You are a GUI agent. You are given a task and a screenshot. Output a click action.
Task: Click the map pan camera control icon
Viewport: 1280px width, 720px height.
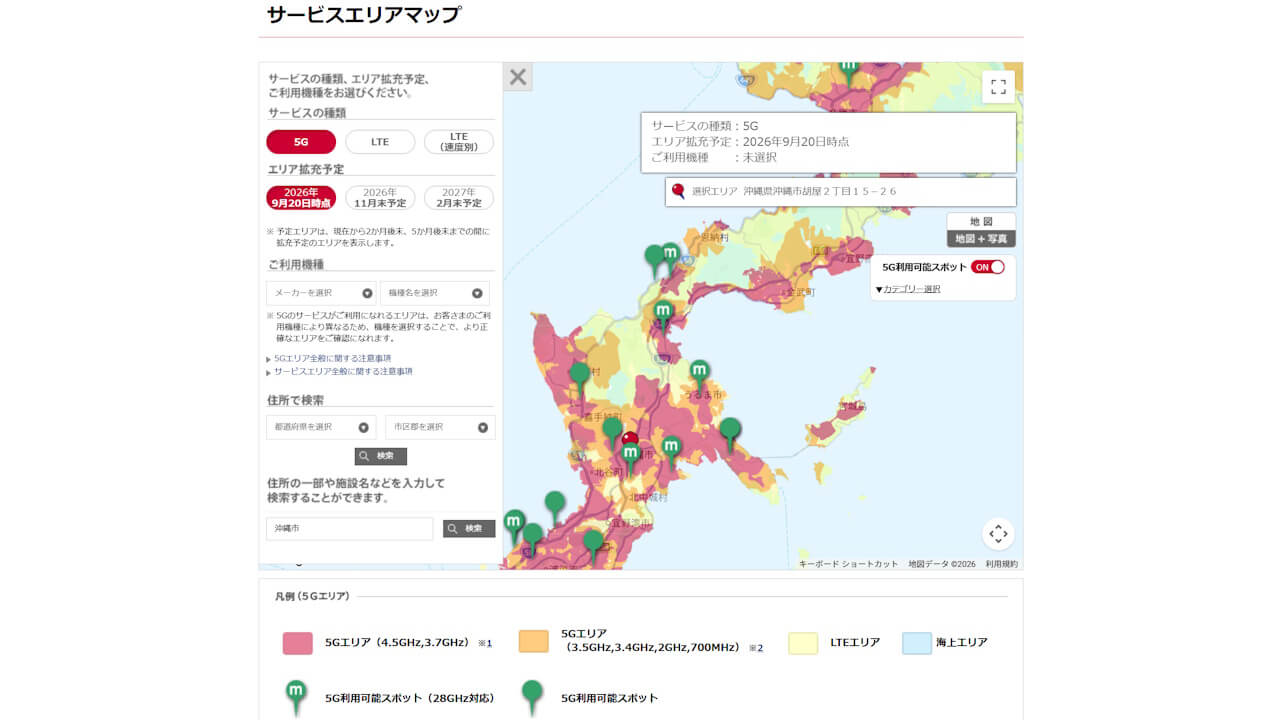998,534
